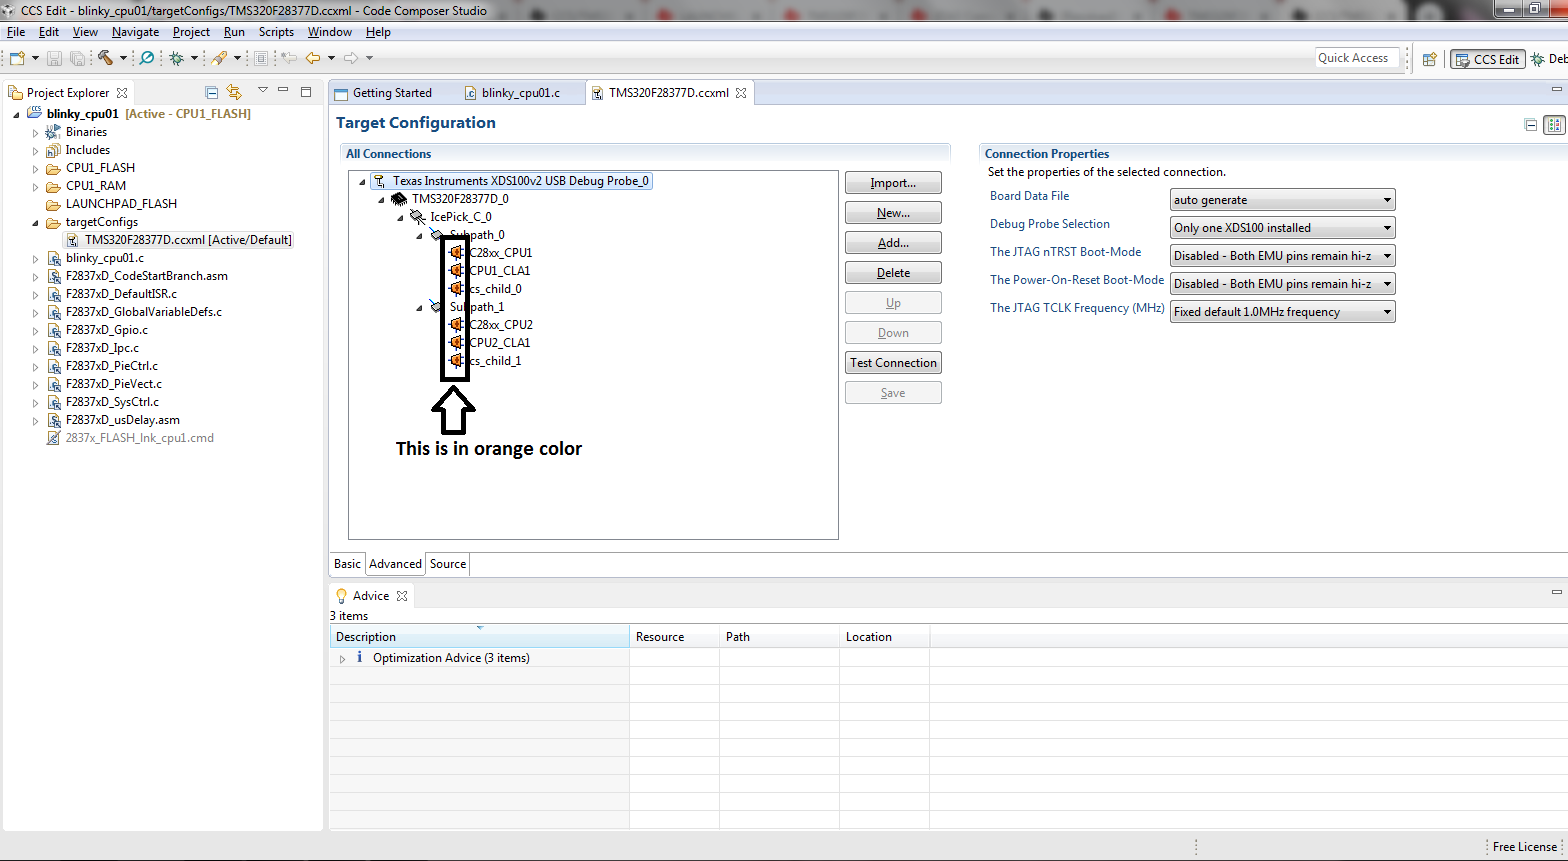Click the Test Connection button
Viewport: 1568px width, 861px height.
click(x=893, y=363)
